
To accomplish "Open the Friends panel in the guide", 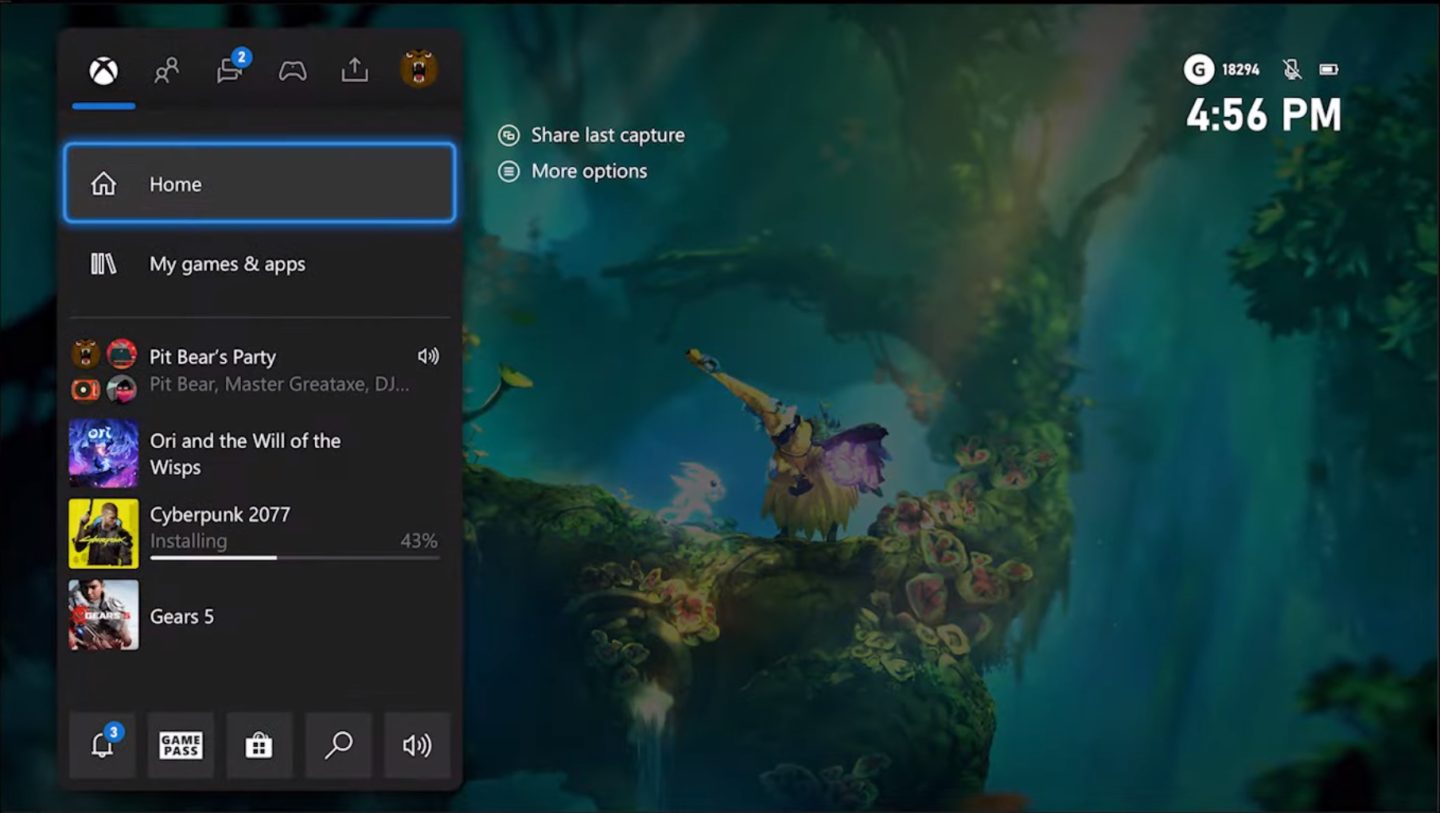I will (166, 69).
